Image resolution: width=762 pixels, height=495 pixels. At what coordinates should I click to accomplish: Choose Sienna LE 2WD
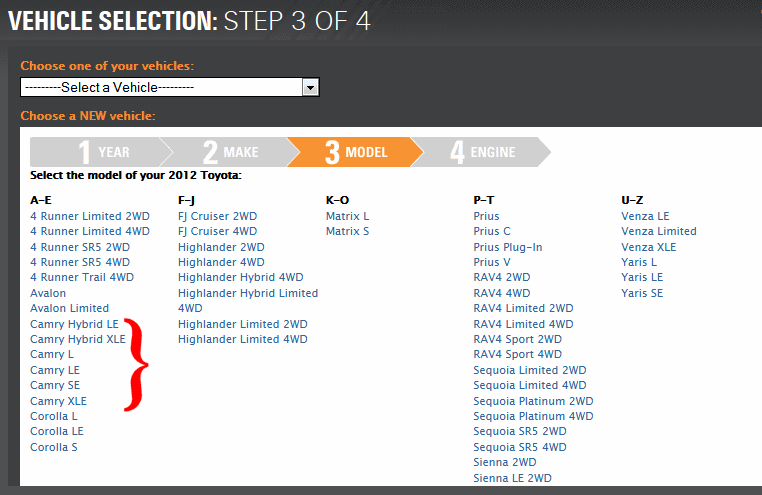(x=512, y=478)
